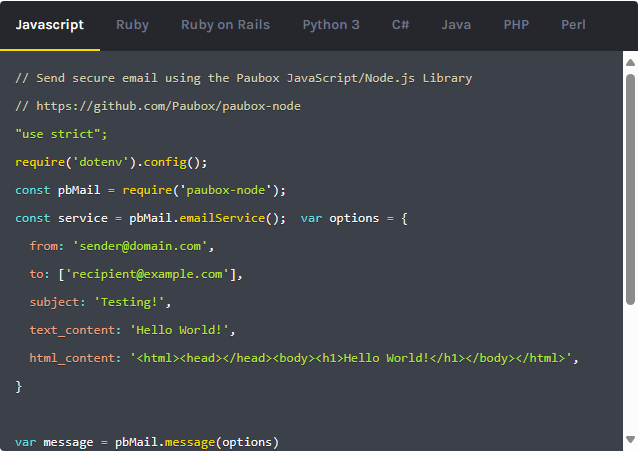Click the var options declaration

[x=354, y=218]
